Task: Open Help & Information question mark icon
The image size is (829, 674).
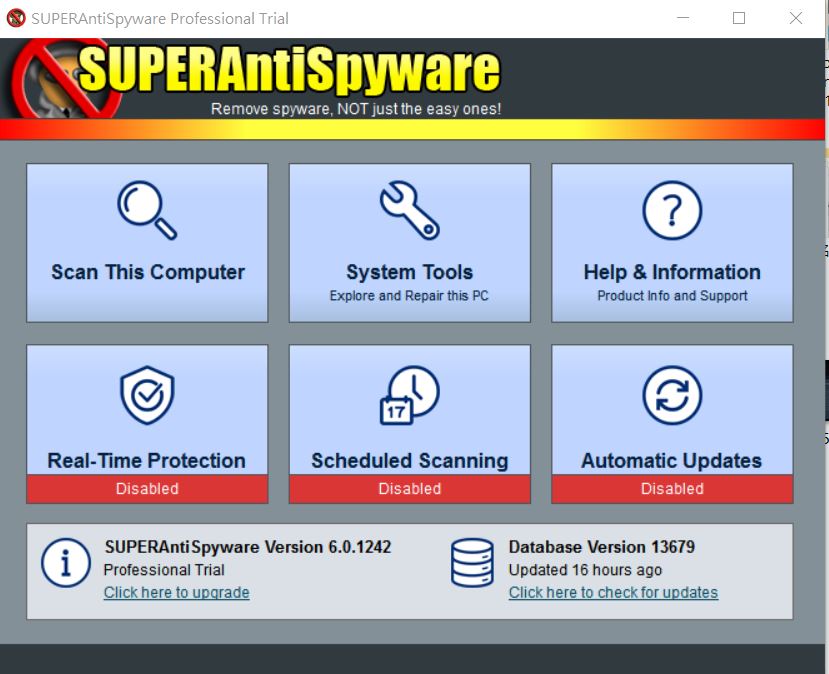Action: [x=672, y=210]
